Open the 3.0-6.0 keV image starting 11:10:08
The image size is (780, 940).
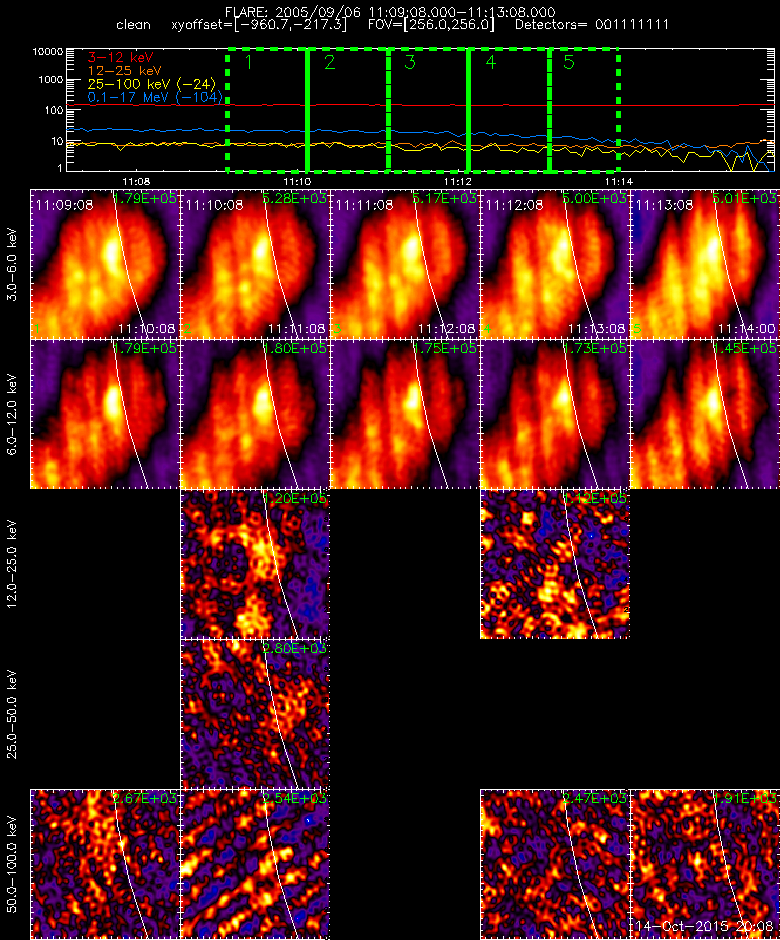[255, 264]
